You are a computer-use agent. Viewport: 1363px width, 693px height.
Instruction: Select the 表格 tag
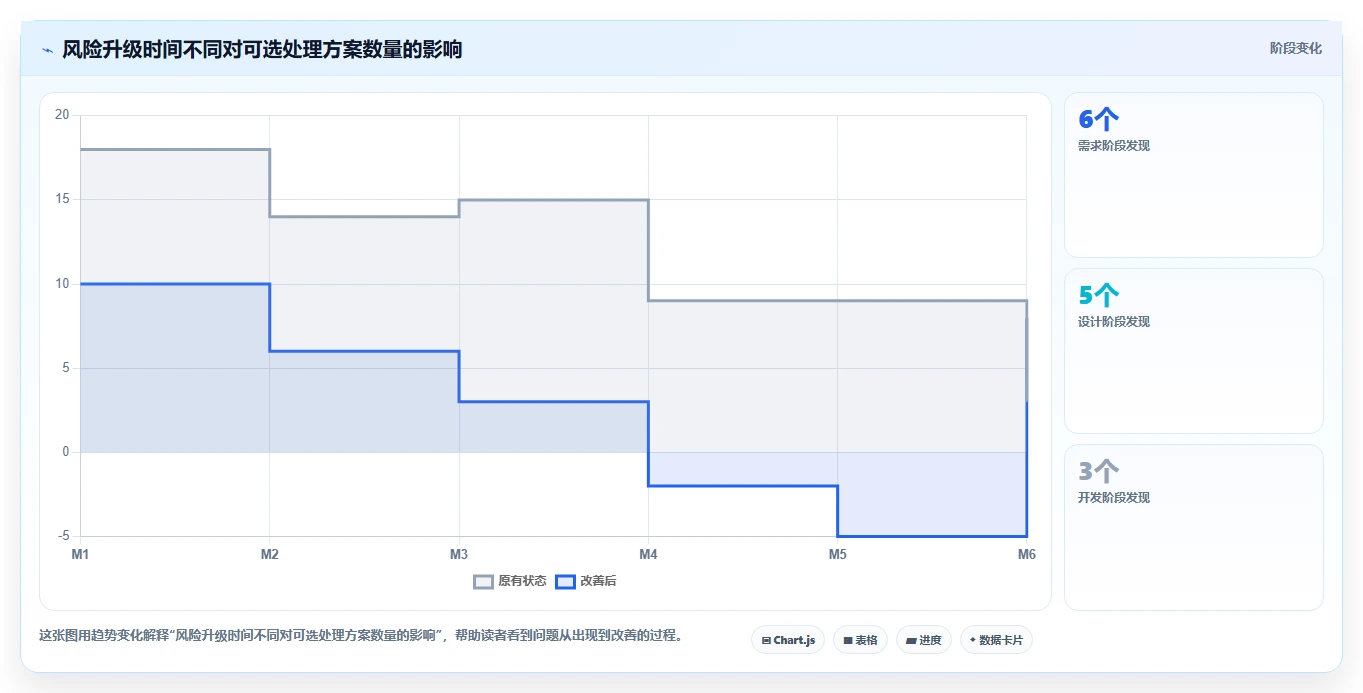tap(860, 640)
